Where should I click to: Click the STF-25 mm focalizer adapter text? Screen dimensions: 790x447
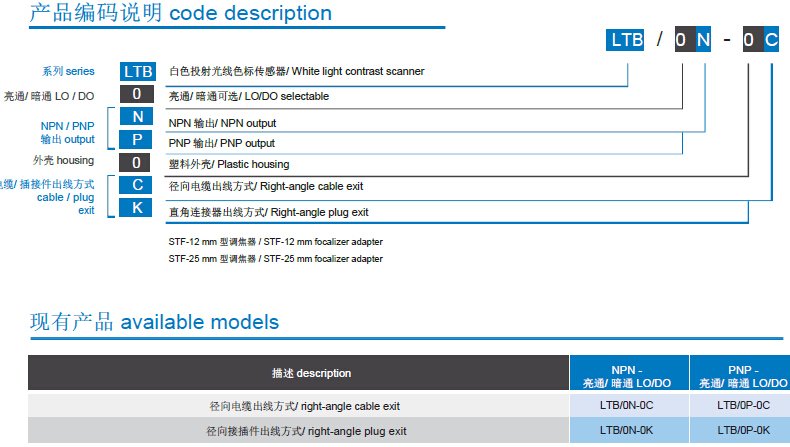tap(276, 259)
